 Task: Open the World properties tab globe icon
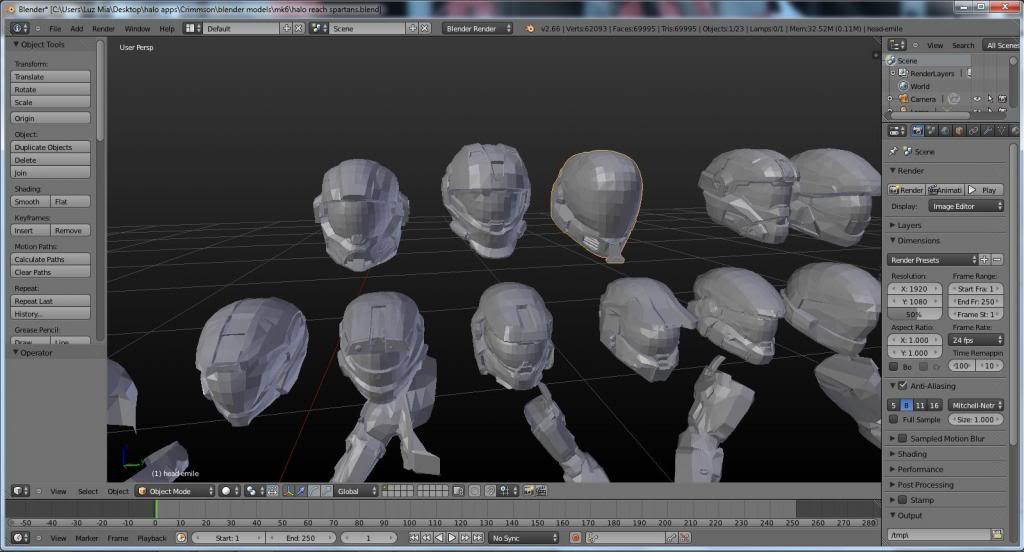[x=945, y=131]
